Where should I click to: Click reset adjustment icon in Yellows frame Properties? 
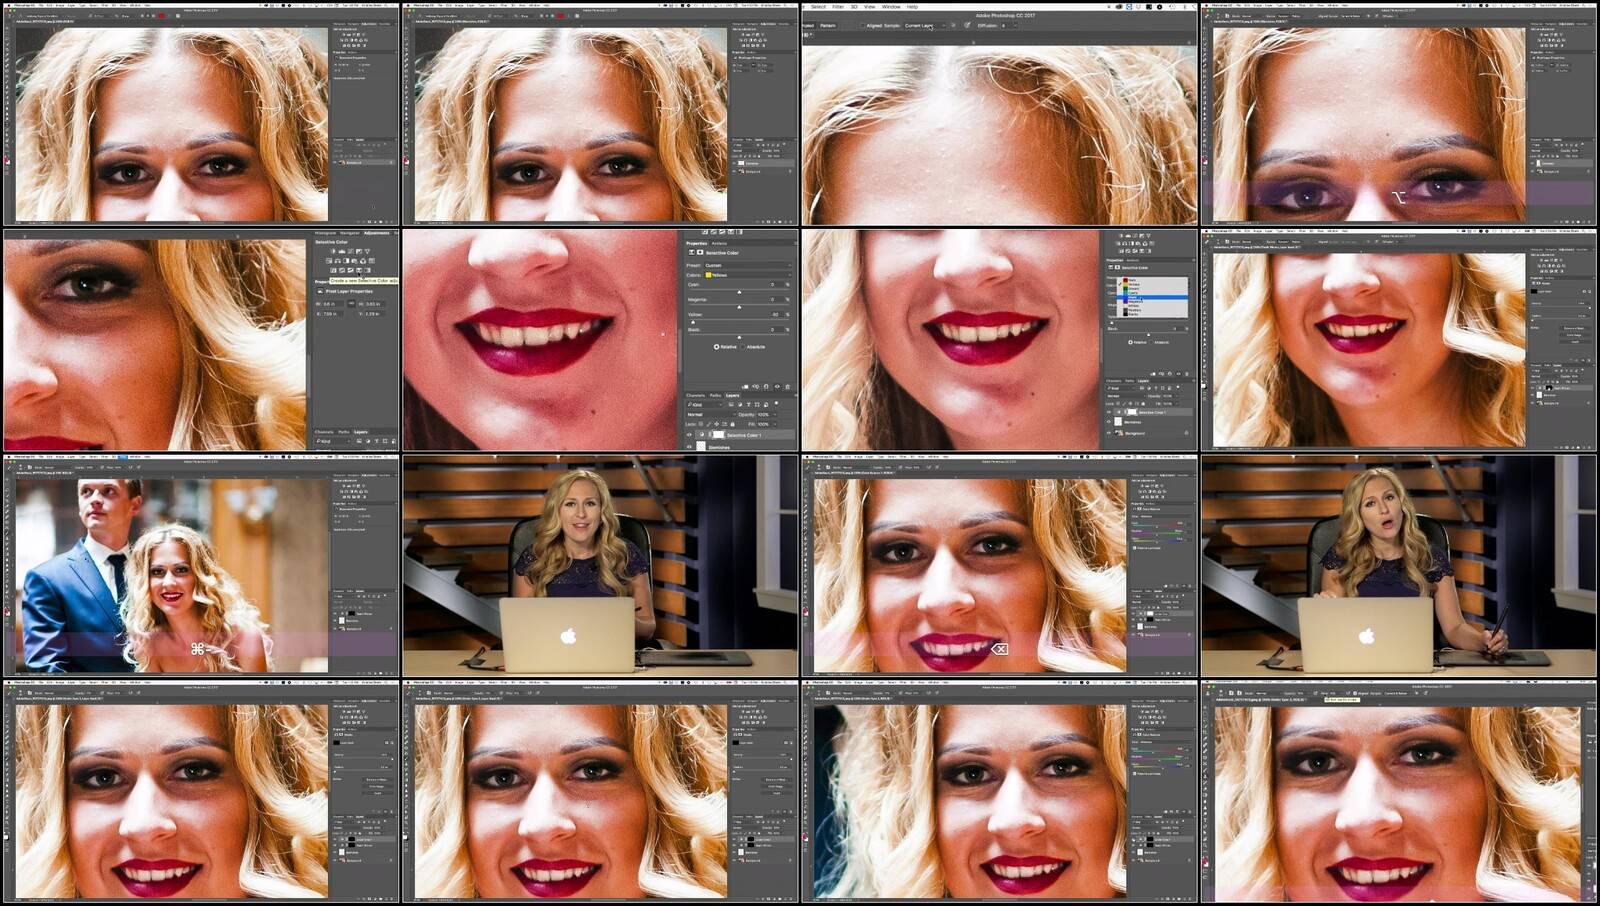[766, 387]
